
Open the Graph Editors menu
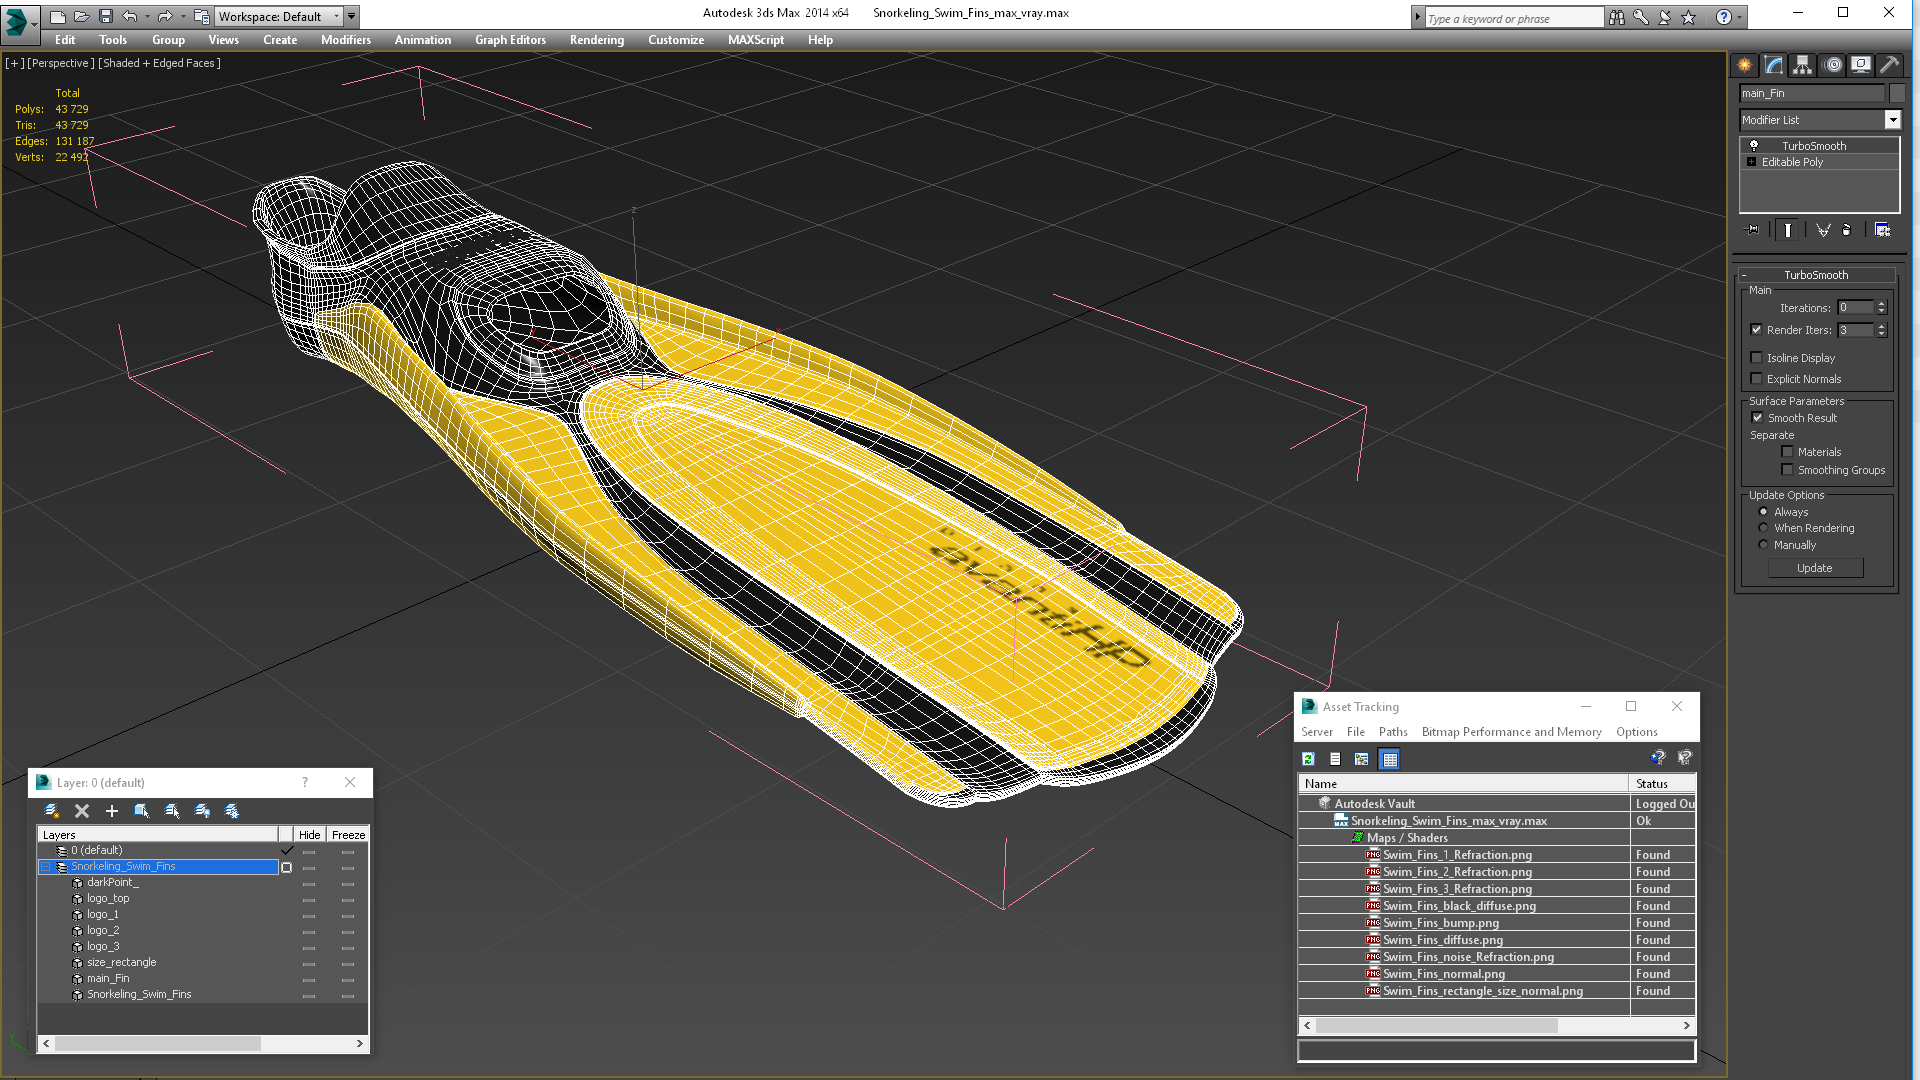[510, 40]
